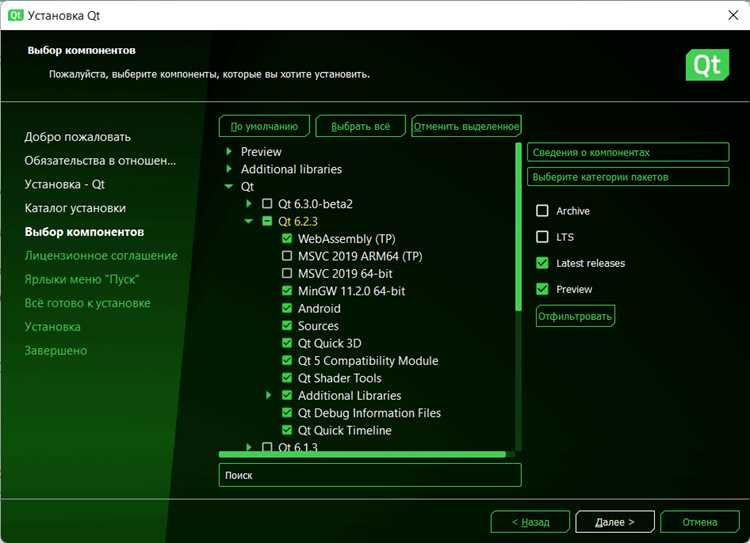Uncheck the Preview category filter checkbox
Image resolution: width=750 pixels, height=543 pixels.
542,289
